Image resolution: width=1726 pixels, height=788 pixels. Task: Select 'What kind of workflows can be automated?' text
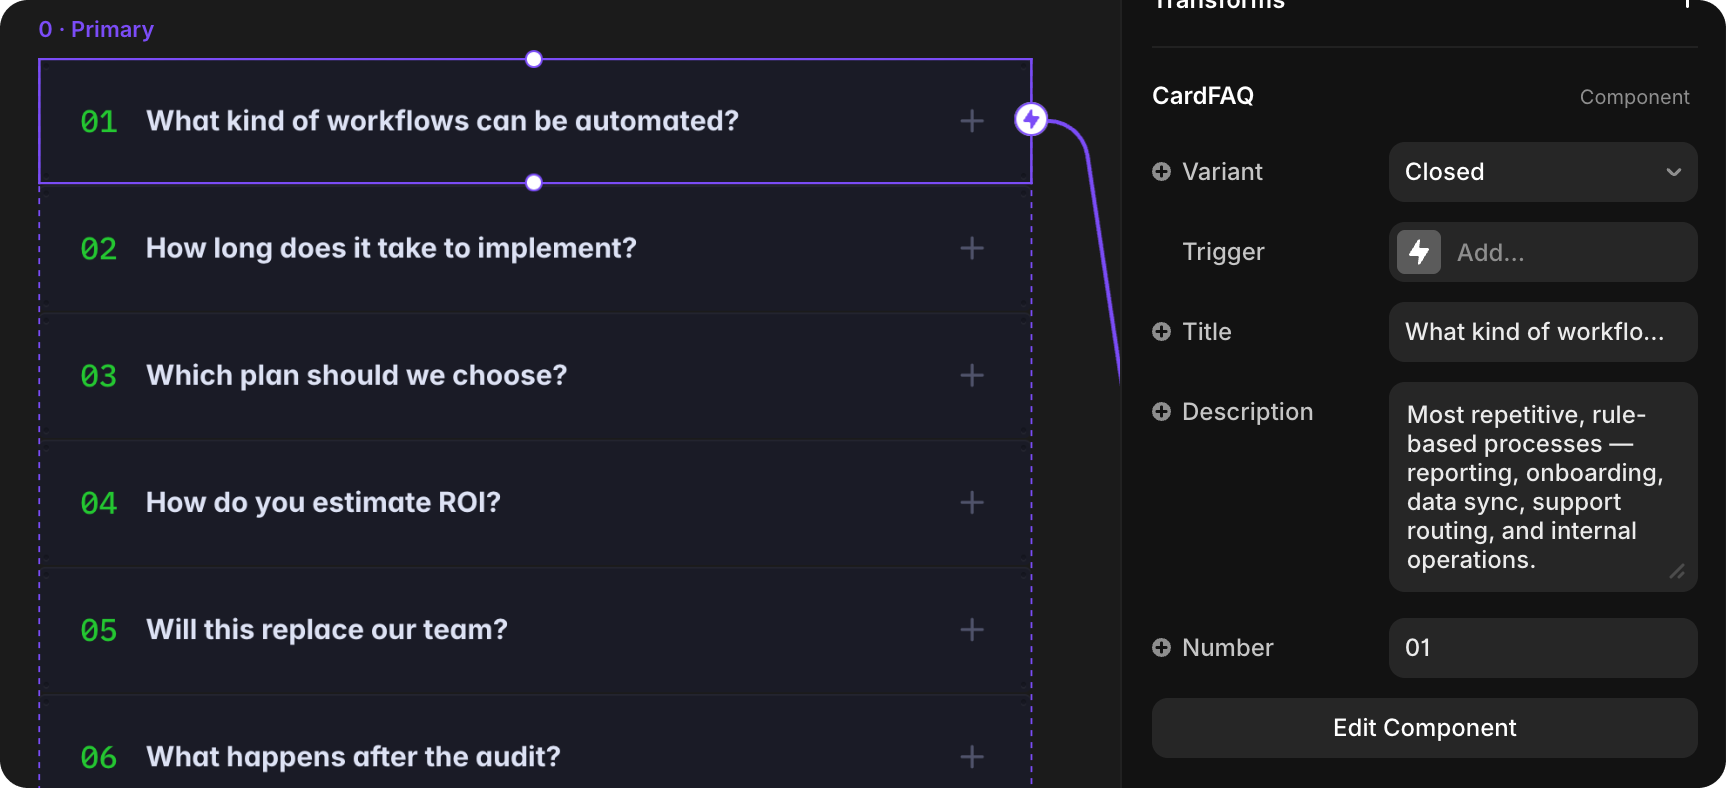[442, 121]
